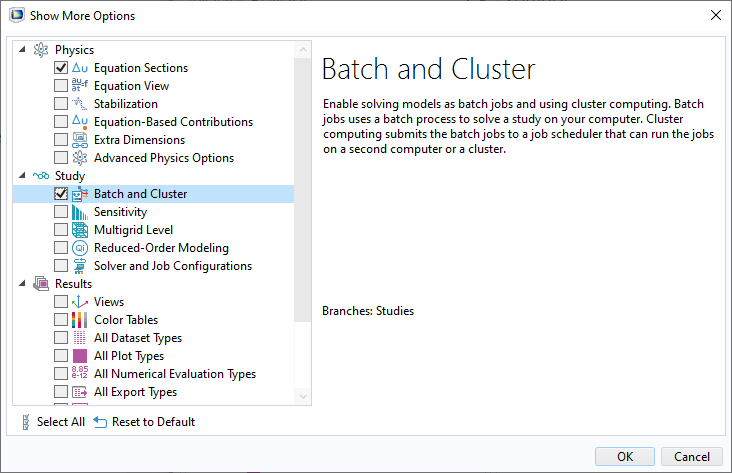Click the Select All button
This screenshot has height=473, width=732.
pos(53,422)
